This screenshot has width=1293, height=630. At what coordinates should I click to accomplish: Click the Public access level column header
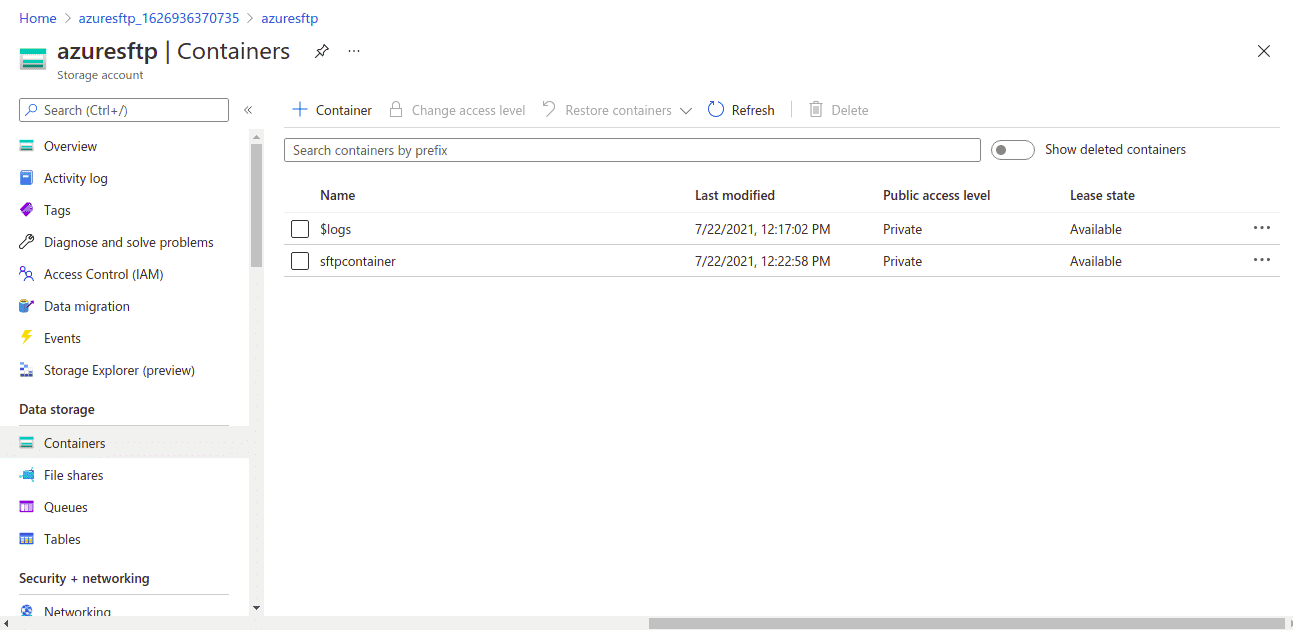point(937,195)
